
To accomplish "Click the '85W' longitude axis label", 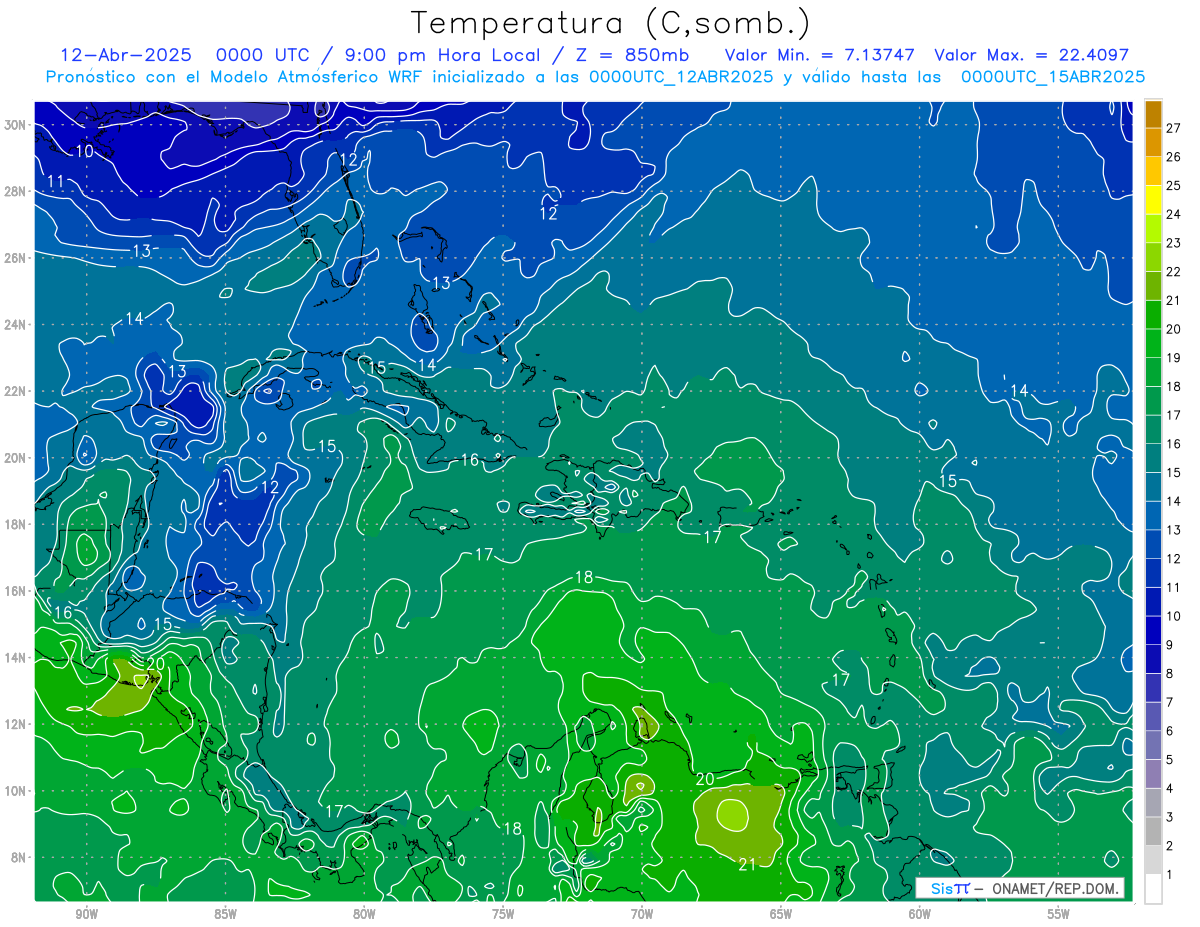I will [225, 914].
